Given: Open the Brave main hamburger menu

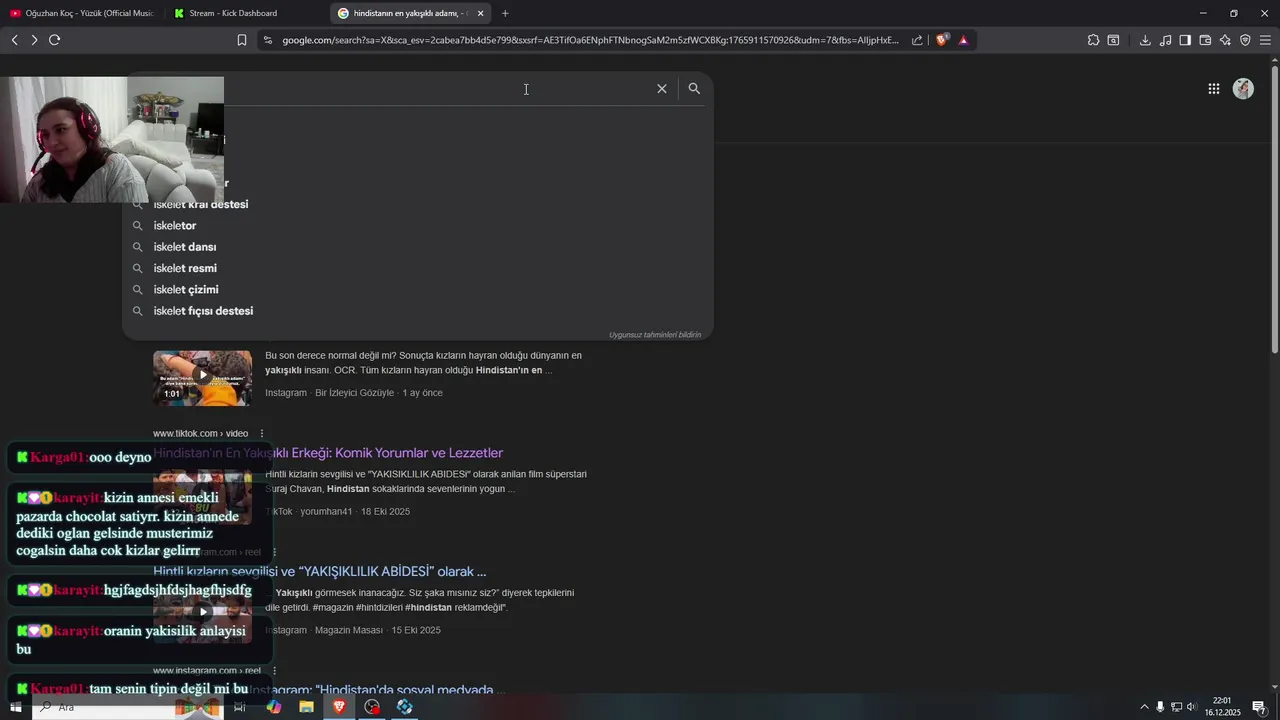Looking at the screenshot, I should point(1265,40).
